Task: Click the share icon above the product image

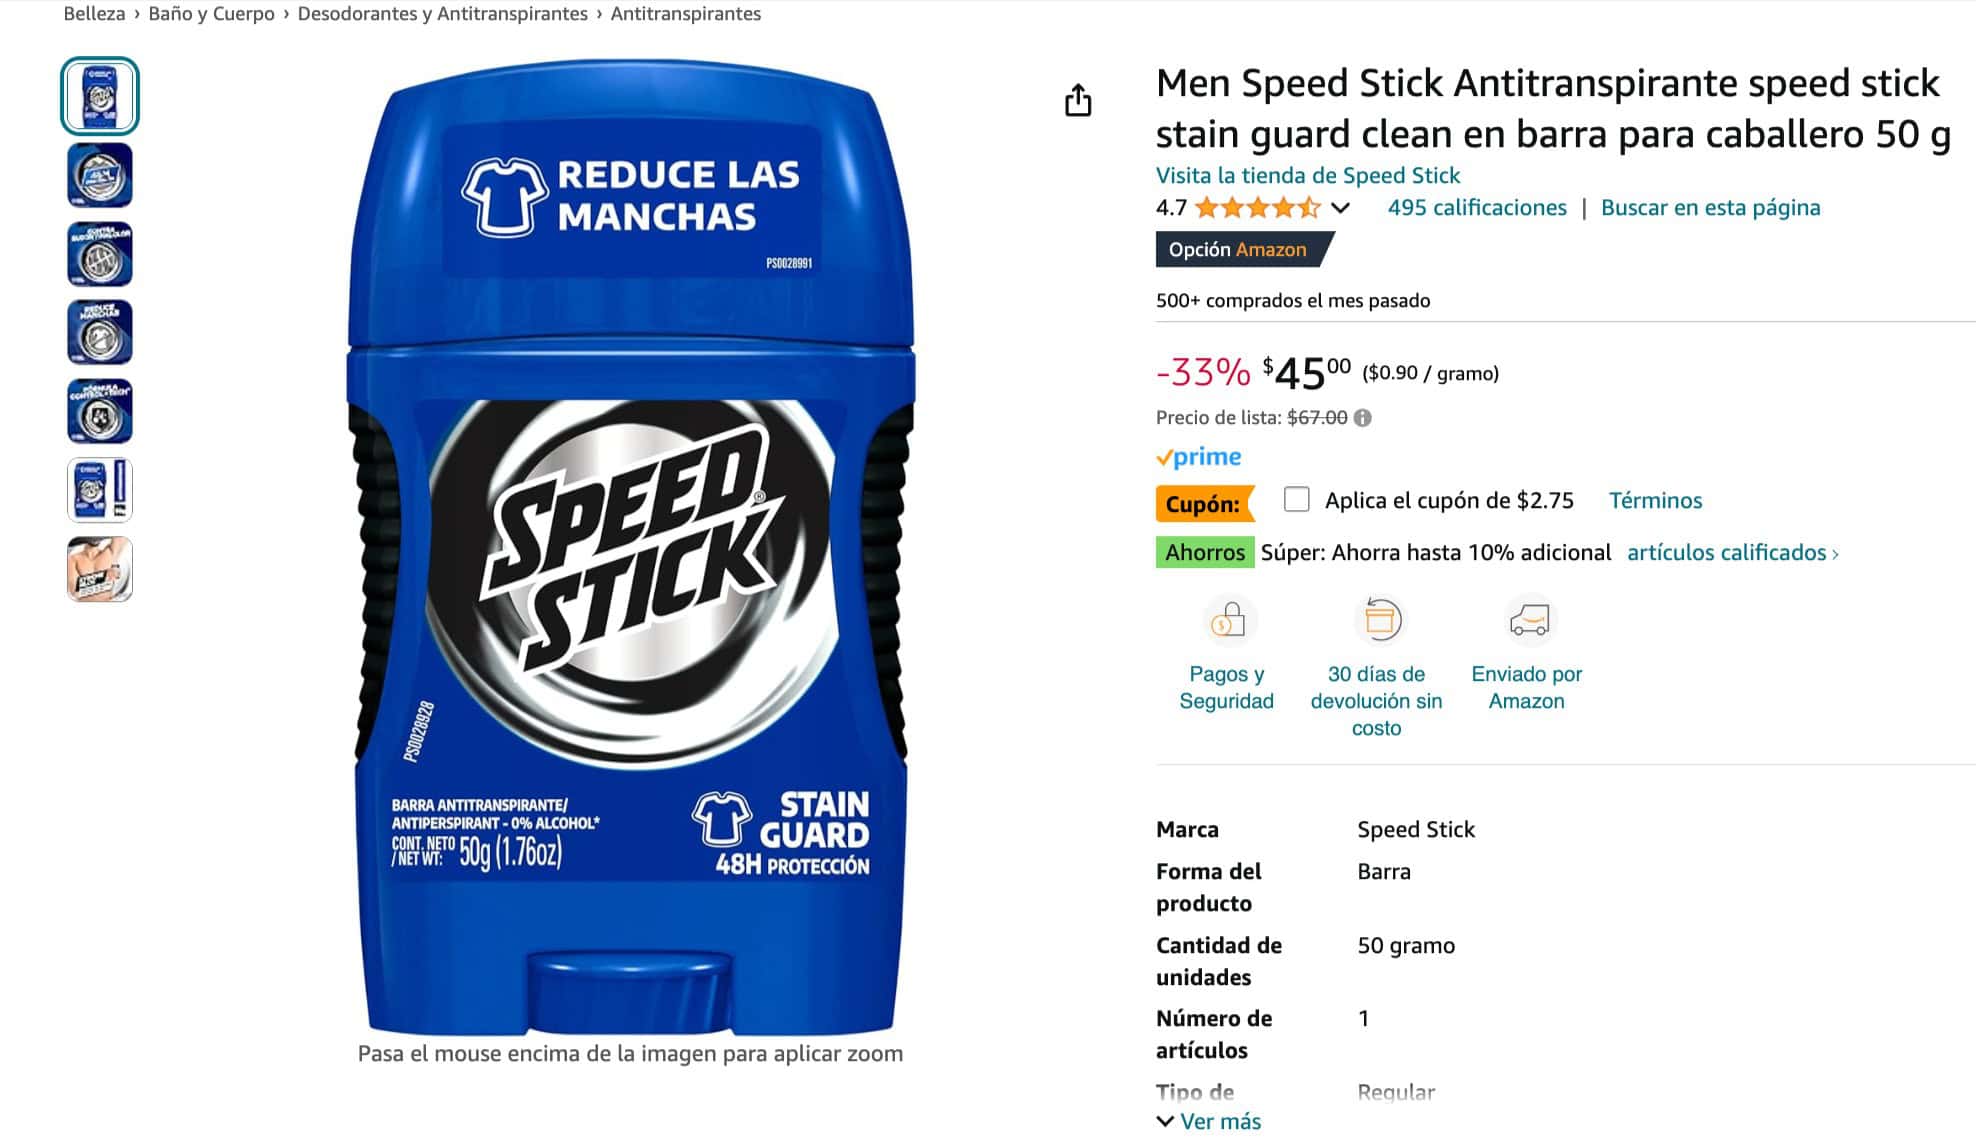Action: (1078, 100)
